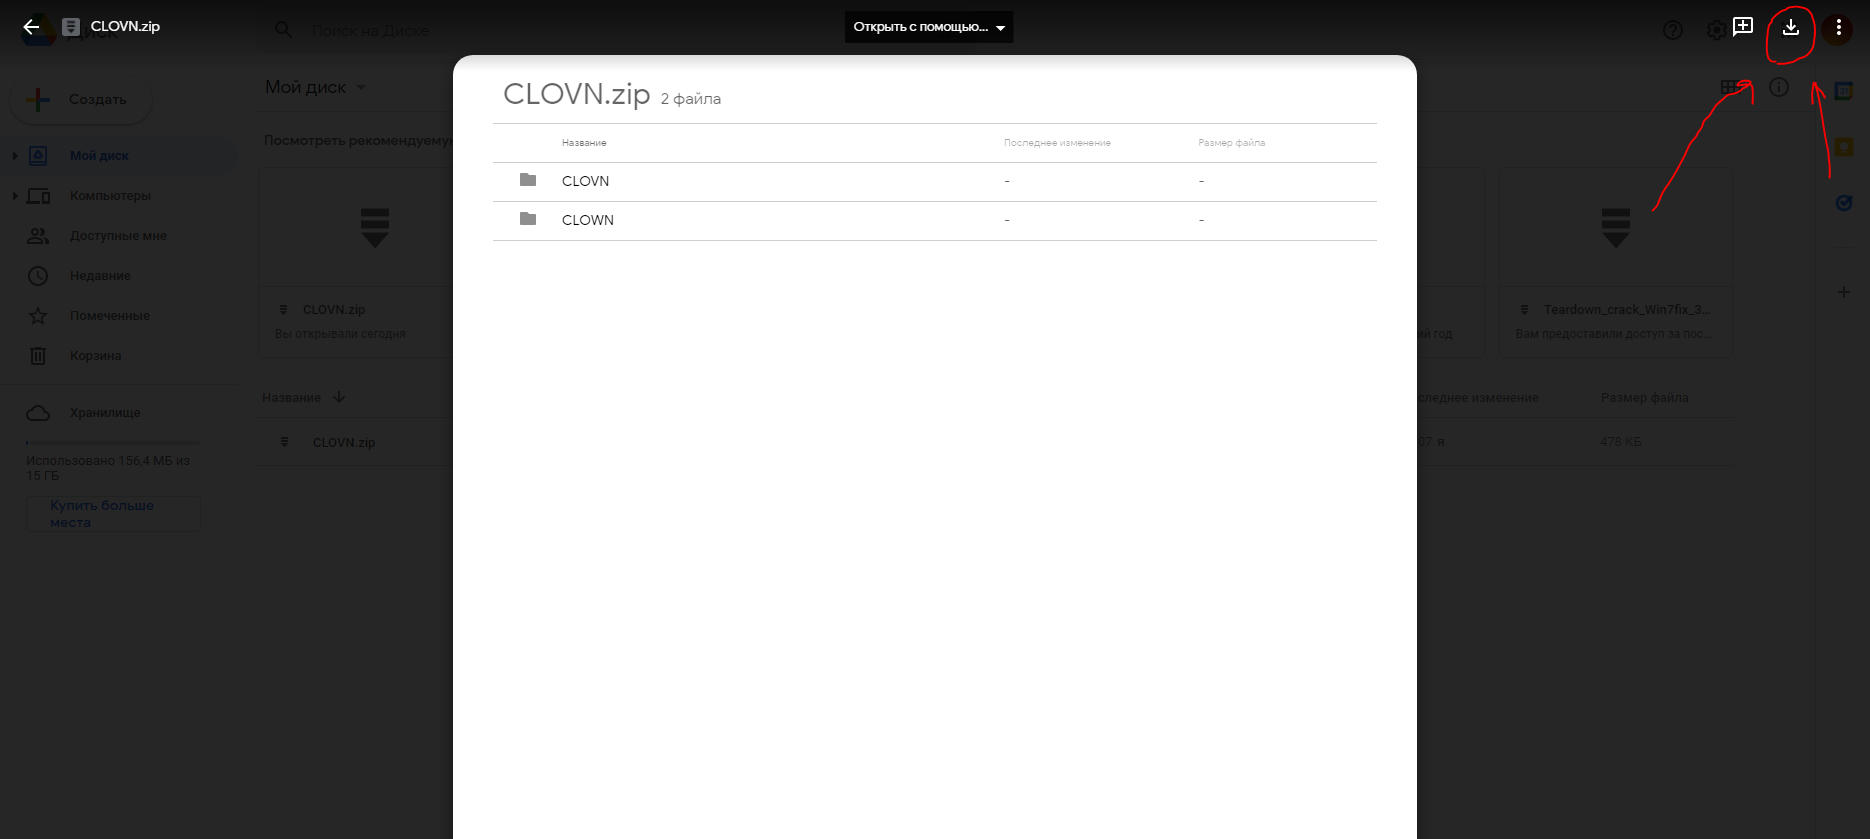The height and width of the screenshot is (839, 1870).
Task: Click the folder icon of the CLOWN row
Action: (x=528, y=219)
